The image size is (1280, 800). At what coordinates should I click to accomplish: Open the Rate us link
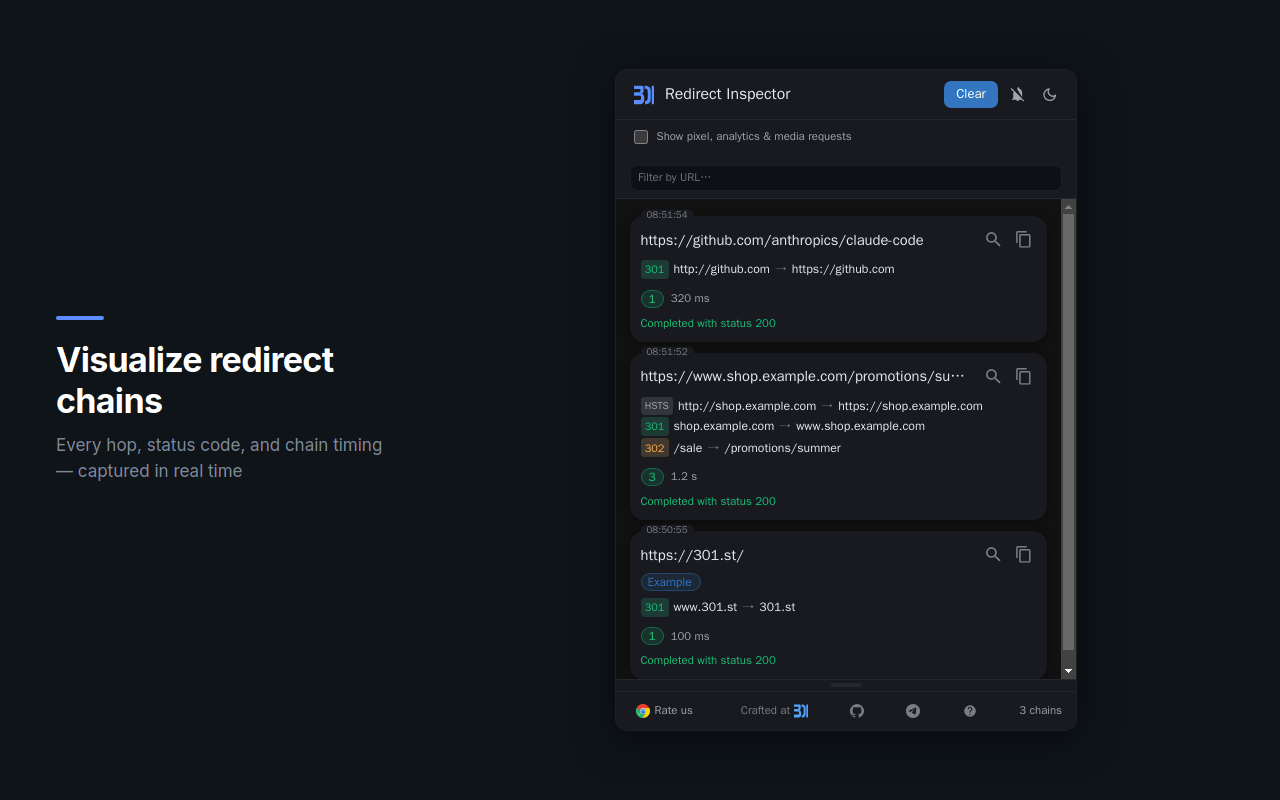coord(664,711)
